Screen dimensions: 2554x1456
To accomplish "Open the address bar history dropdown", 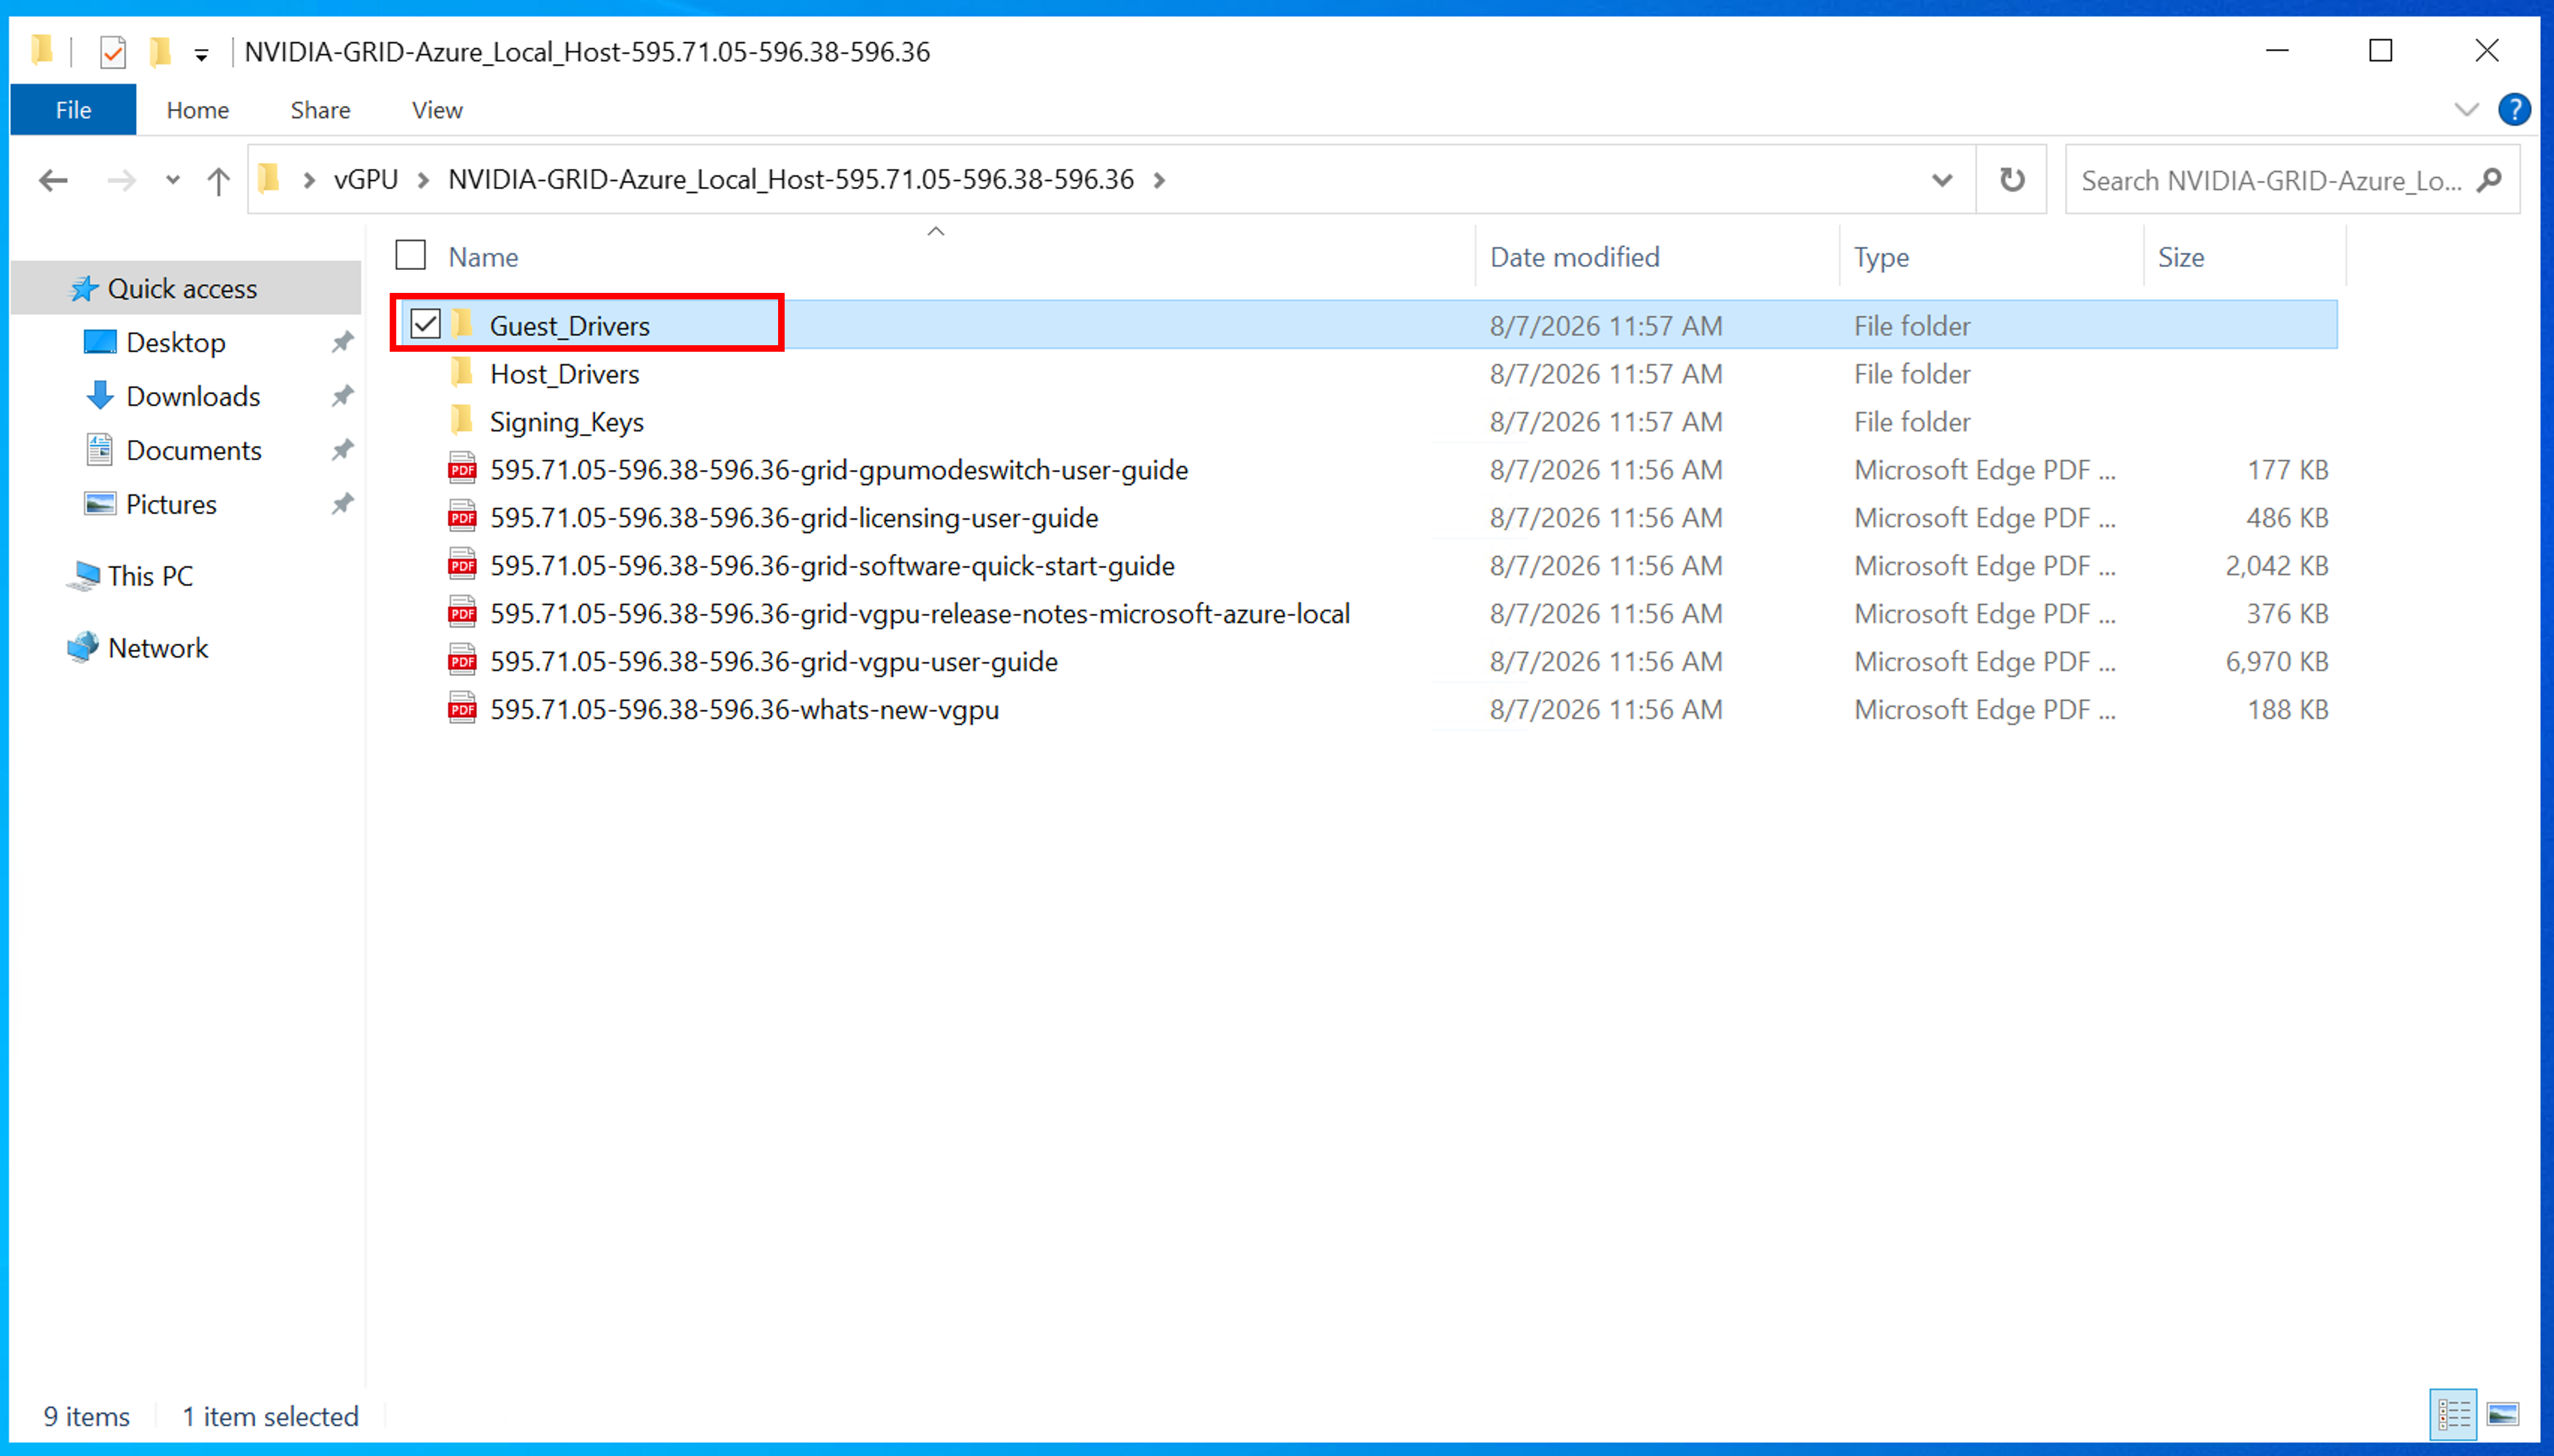I will click(1942, 180).
